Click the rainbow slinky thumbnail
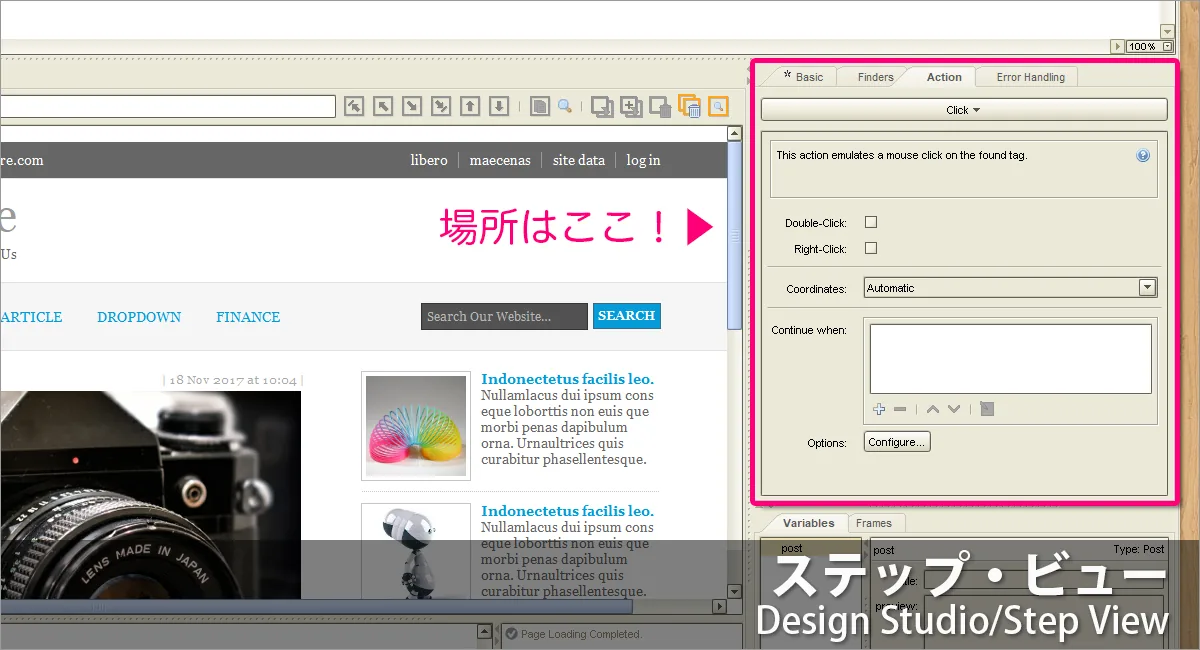The width and height of the screenshot is (1200, 650). pos(416,427)
